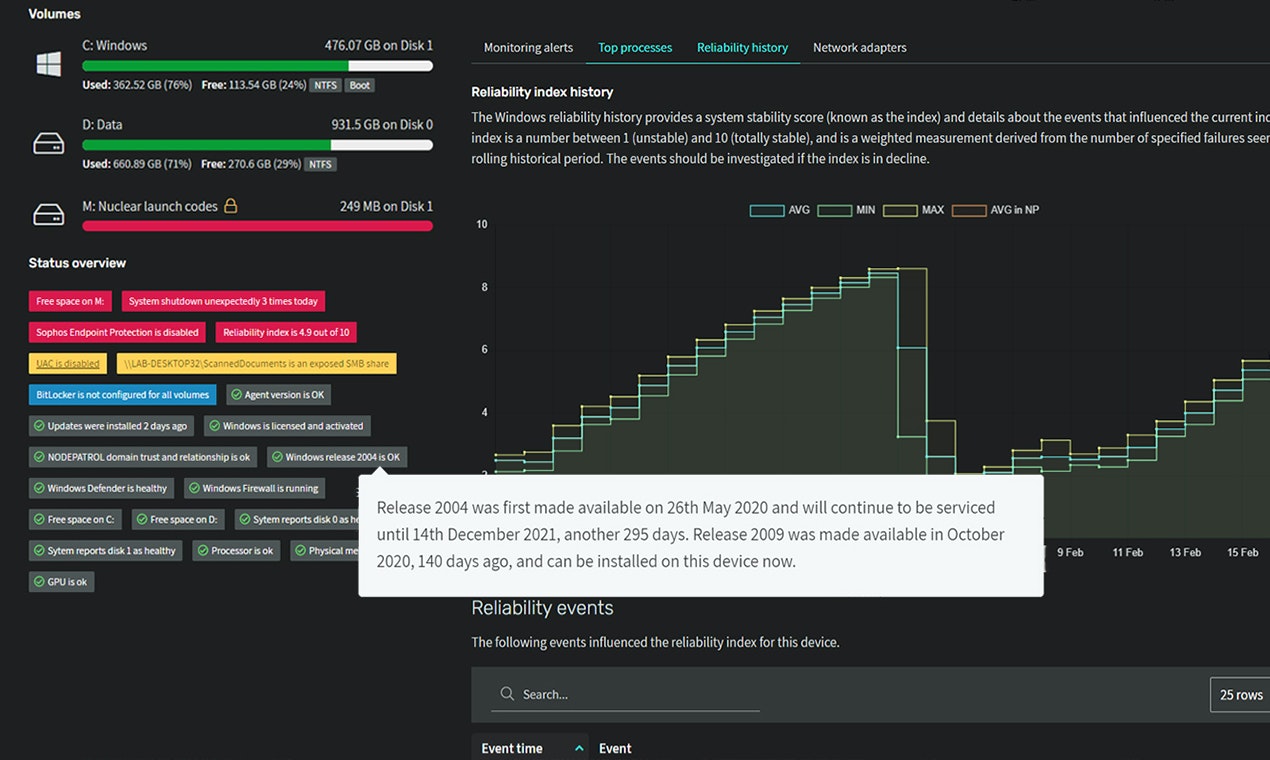Click the 'Status overview' heading
Screen dimensions: 1270x760
pos(77,263)
